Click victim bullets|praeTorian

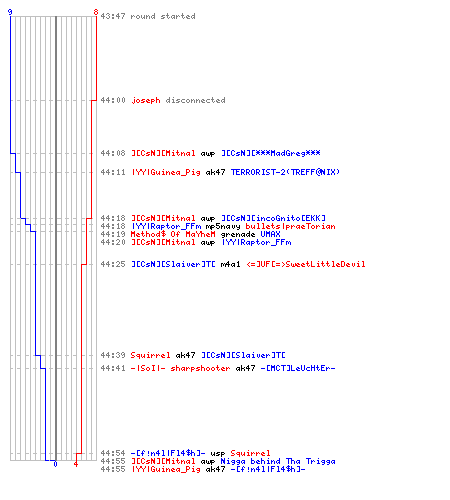tap(290, 226)
